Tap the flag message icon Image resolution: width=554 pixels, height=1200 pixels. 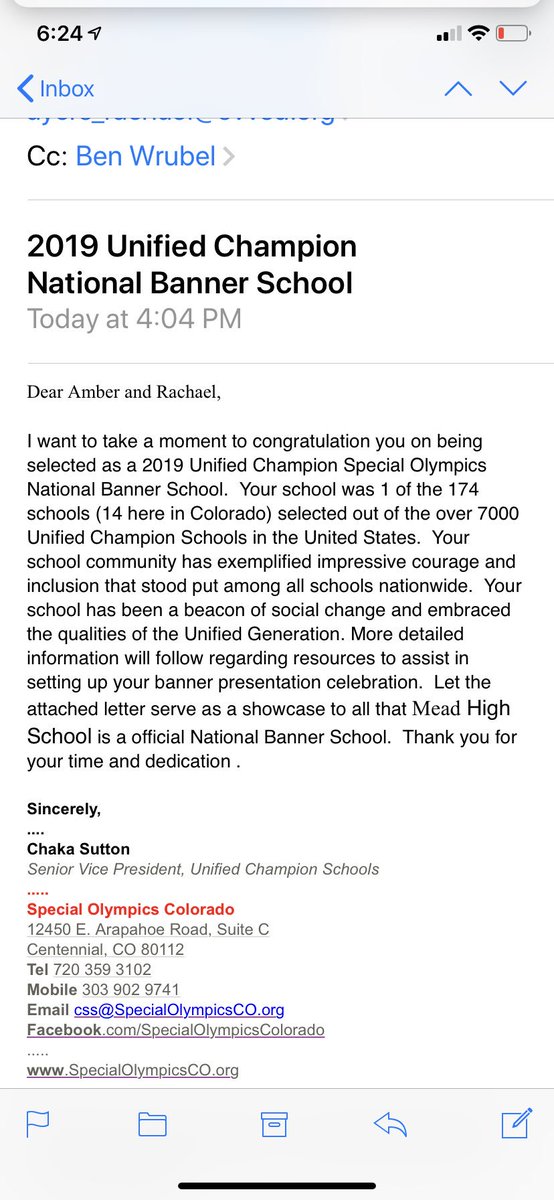pos(38,1124)
